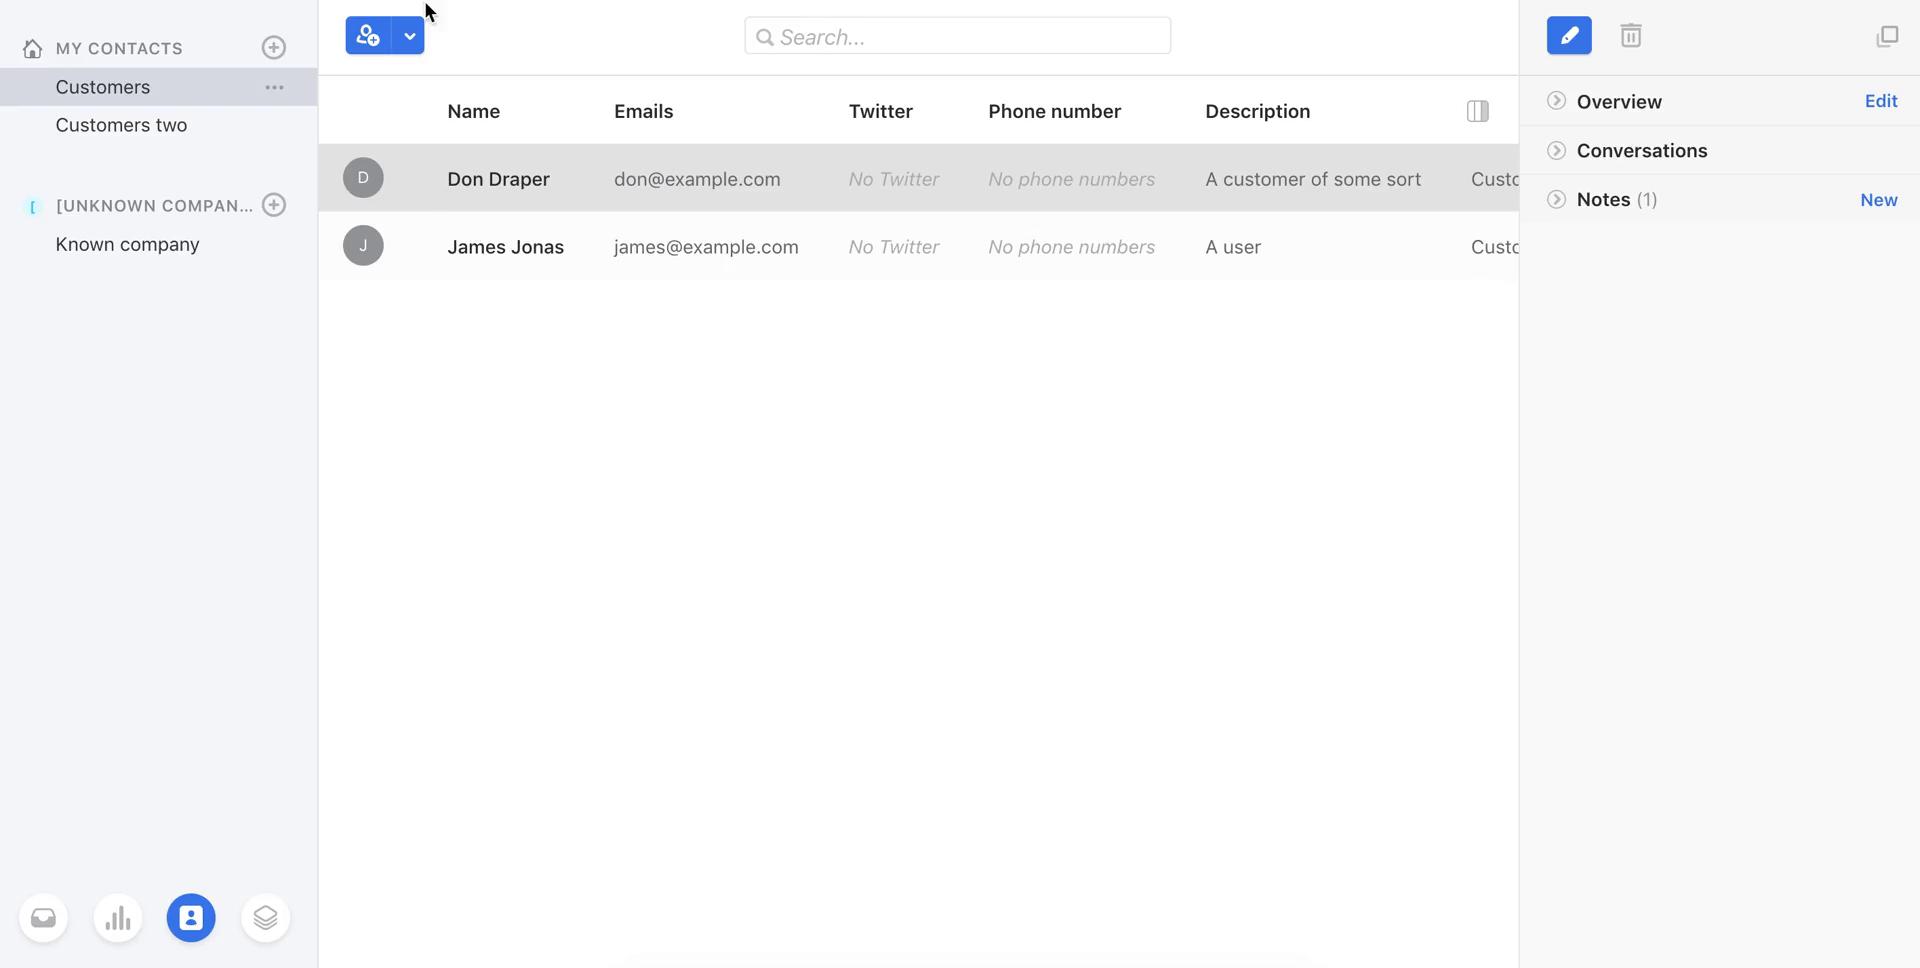Click the Overview section title
This screenshot has height=968, width=1920.
point(1619,102)
